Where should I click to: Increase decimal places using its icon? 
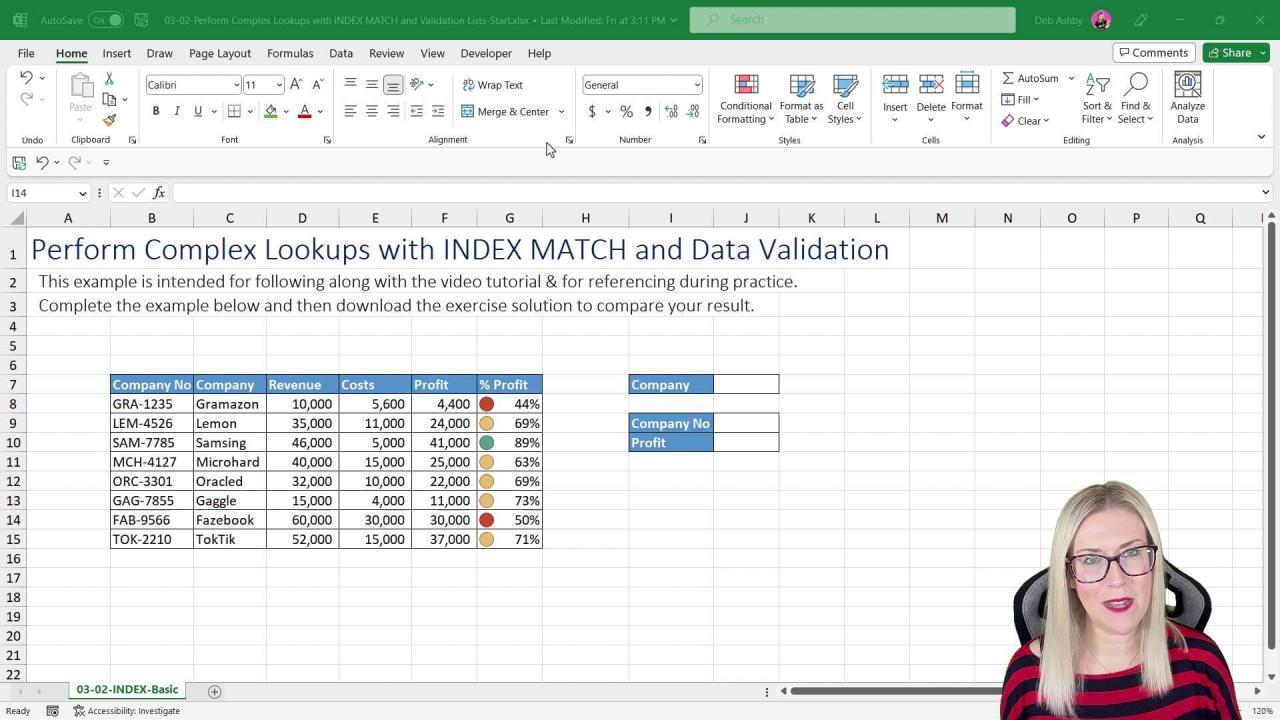point(671,111)
